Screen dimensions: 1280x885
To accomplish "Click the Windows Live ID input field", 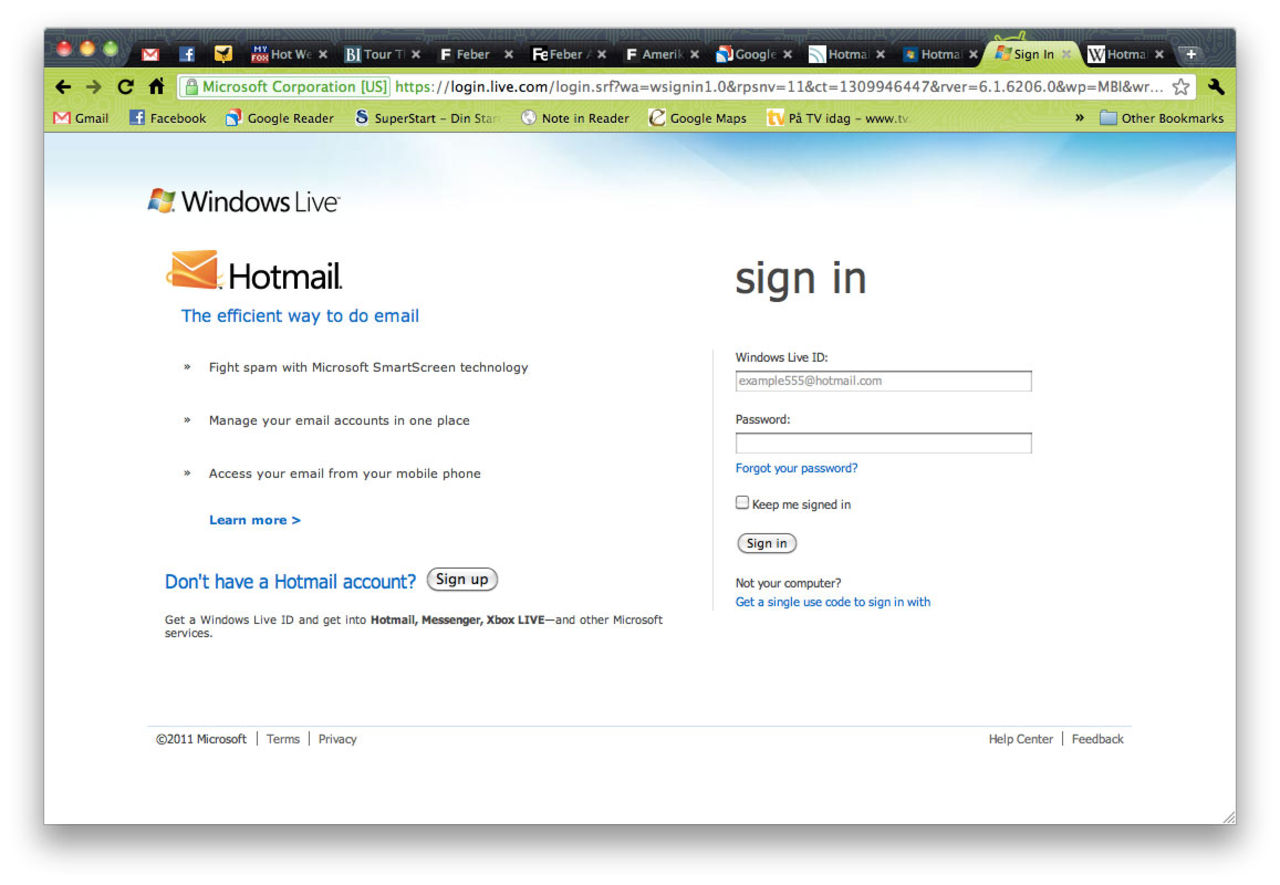I will coord(883,381).
